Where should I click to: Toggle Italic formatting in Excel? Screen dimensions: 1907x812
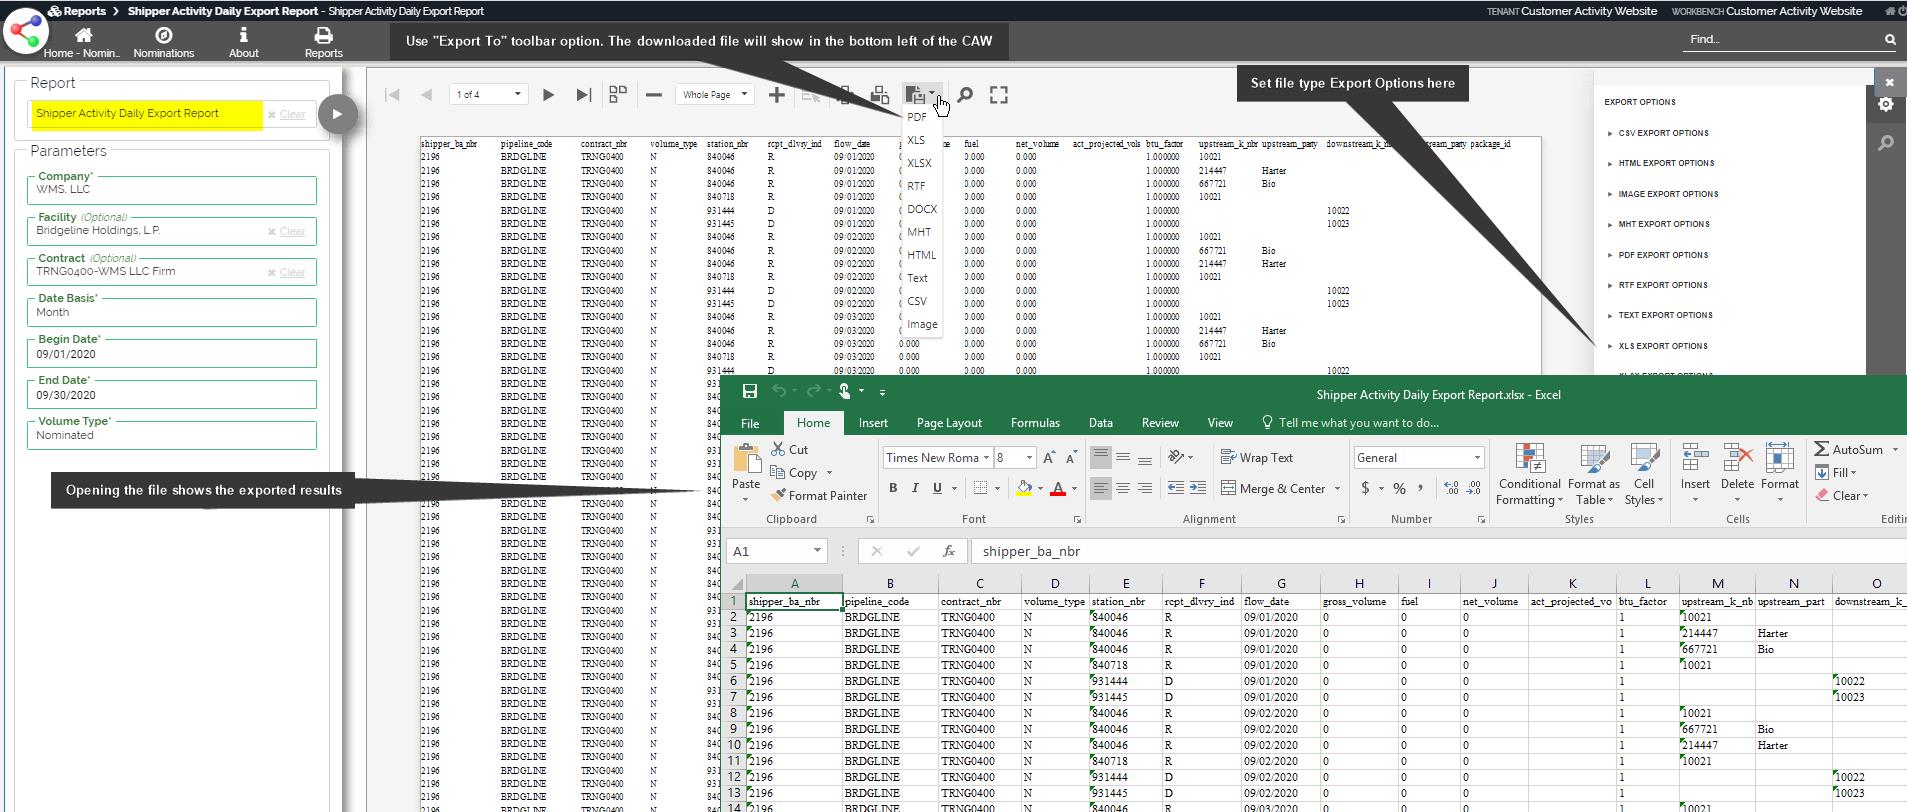point(915,488)
